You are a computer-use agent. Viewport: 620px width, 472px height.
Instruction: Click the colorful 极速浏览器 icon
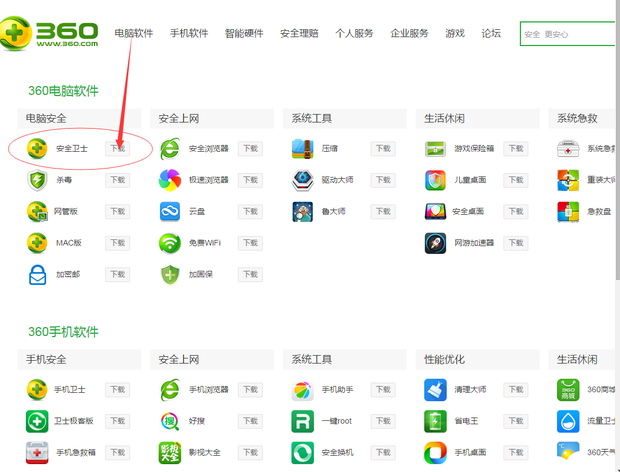point(170,180)
